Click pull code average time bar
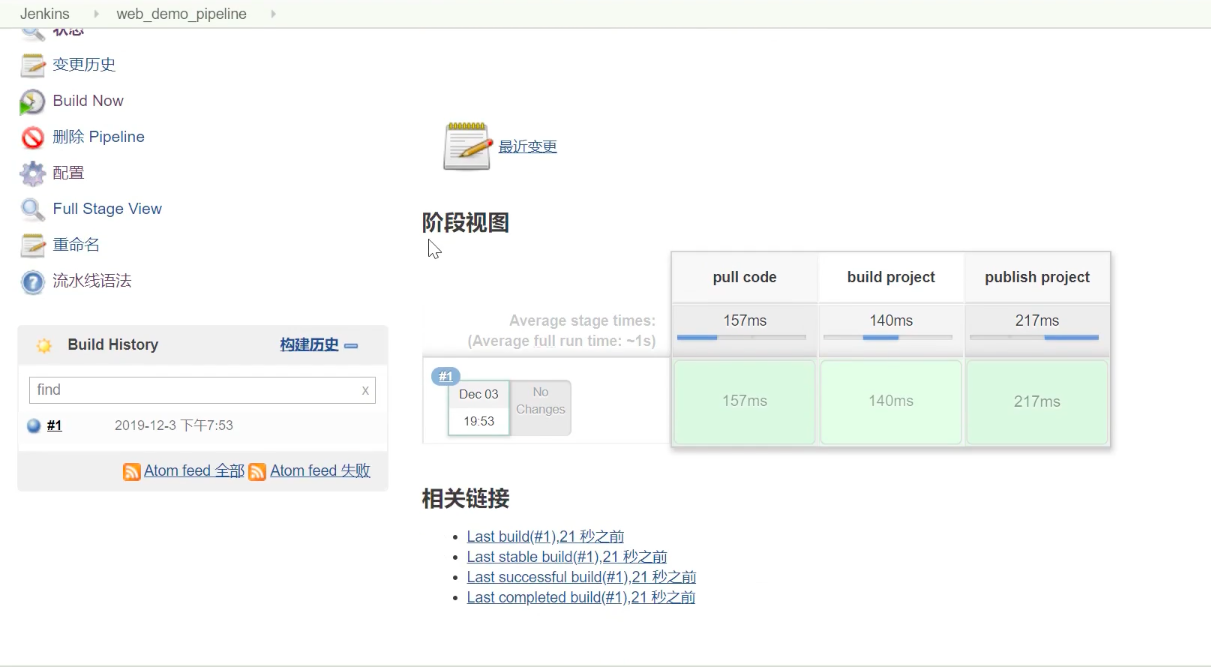 pos(741,338)
